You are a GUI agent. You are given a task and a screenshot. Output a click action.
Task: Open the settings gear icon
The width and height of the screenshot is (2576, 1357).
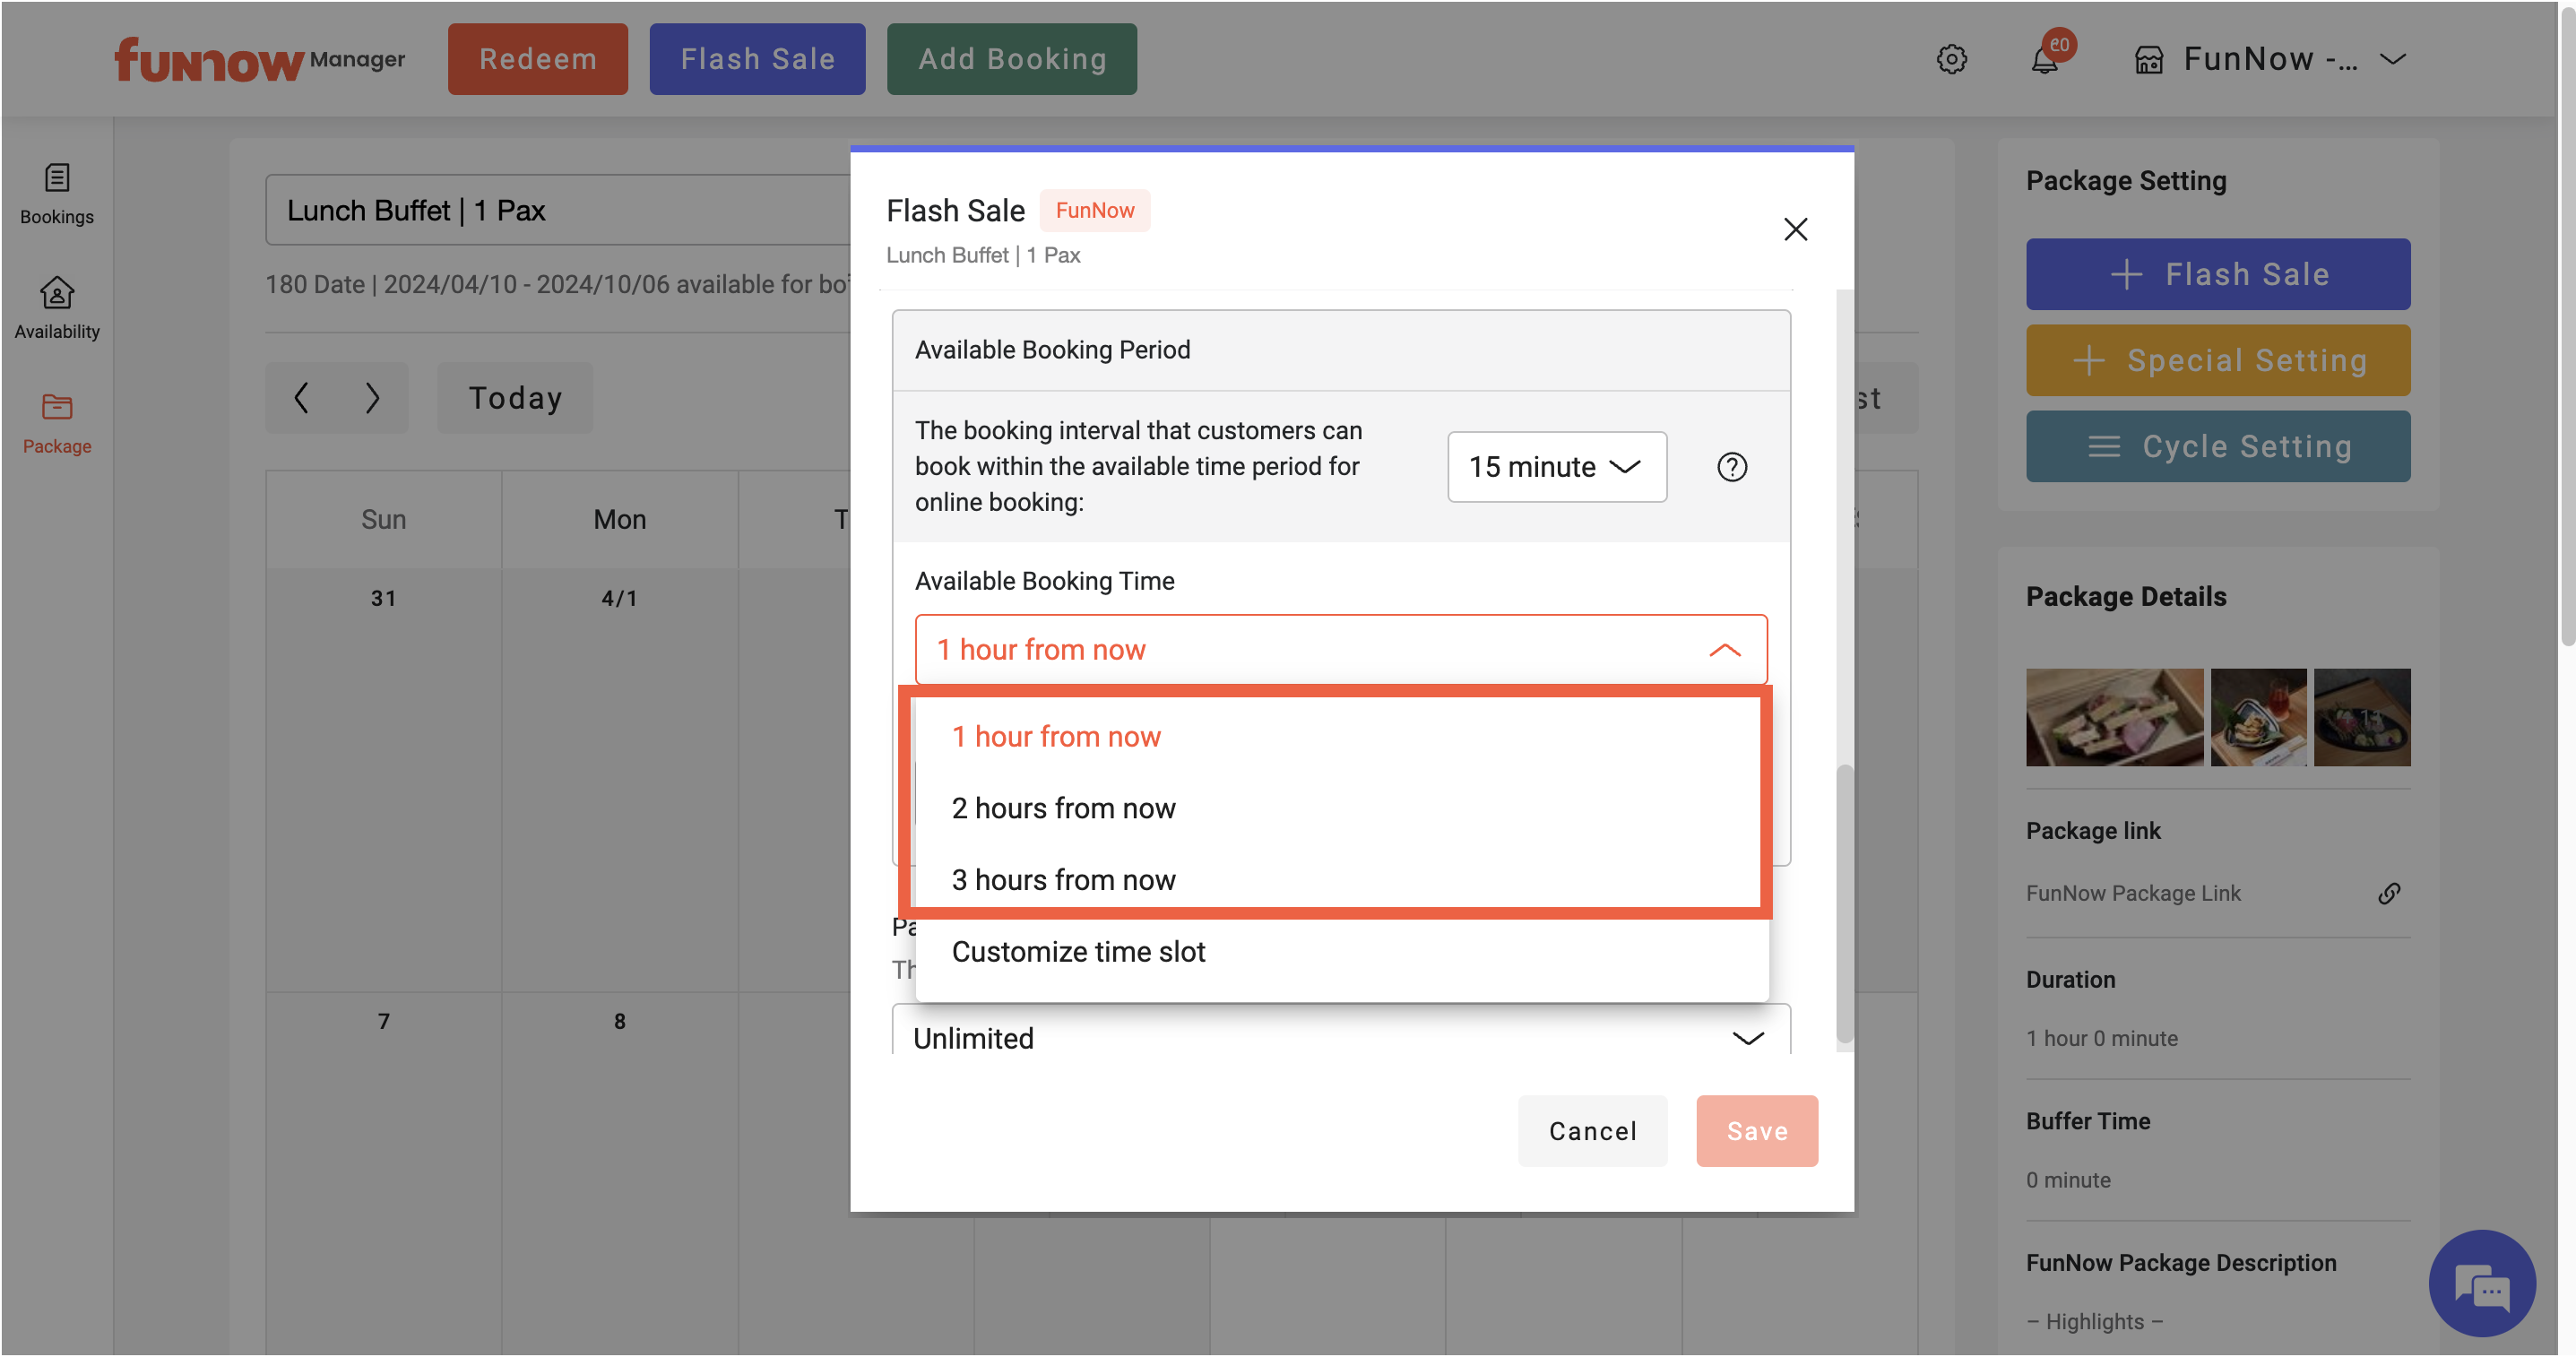pyautogui.click(x=1951, y=59)
